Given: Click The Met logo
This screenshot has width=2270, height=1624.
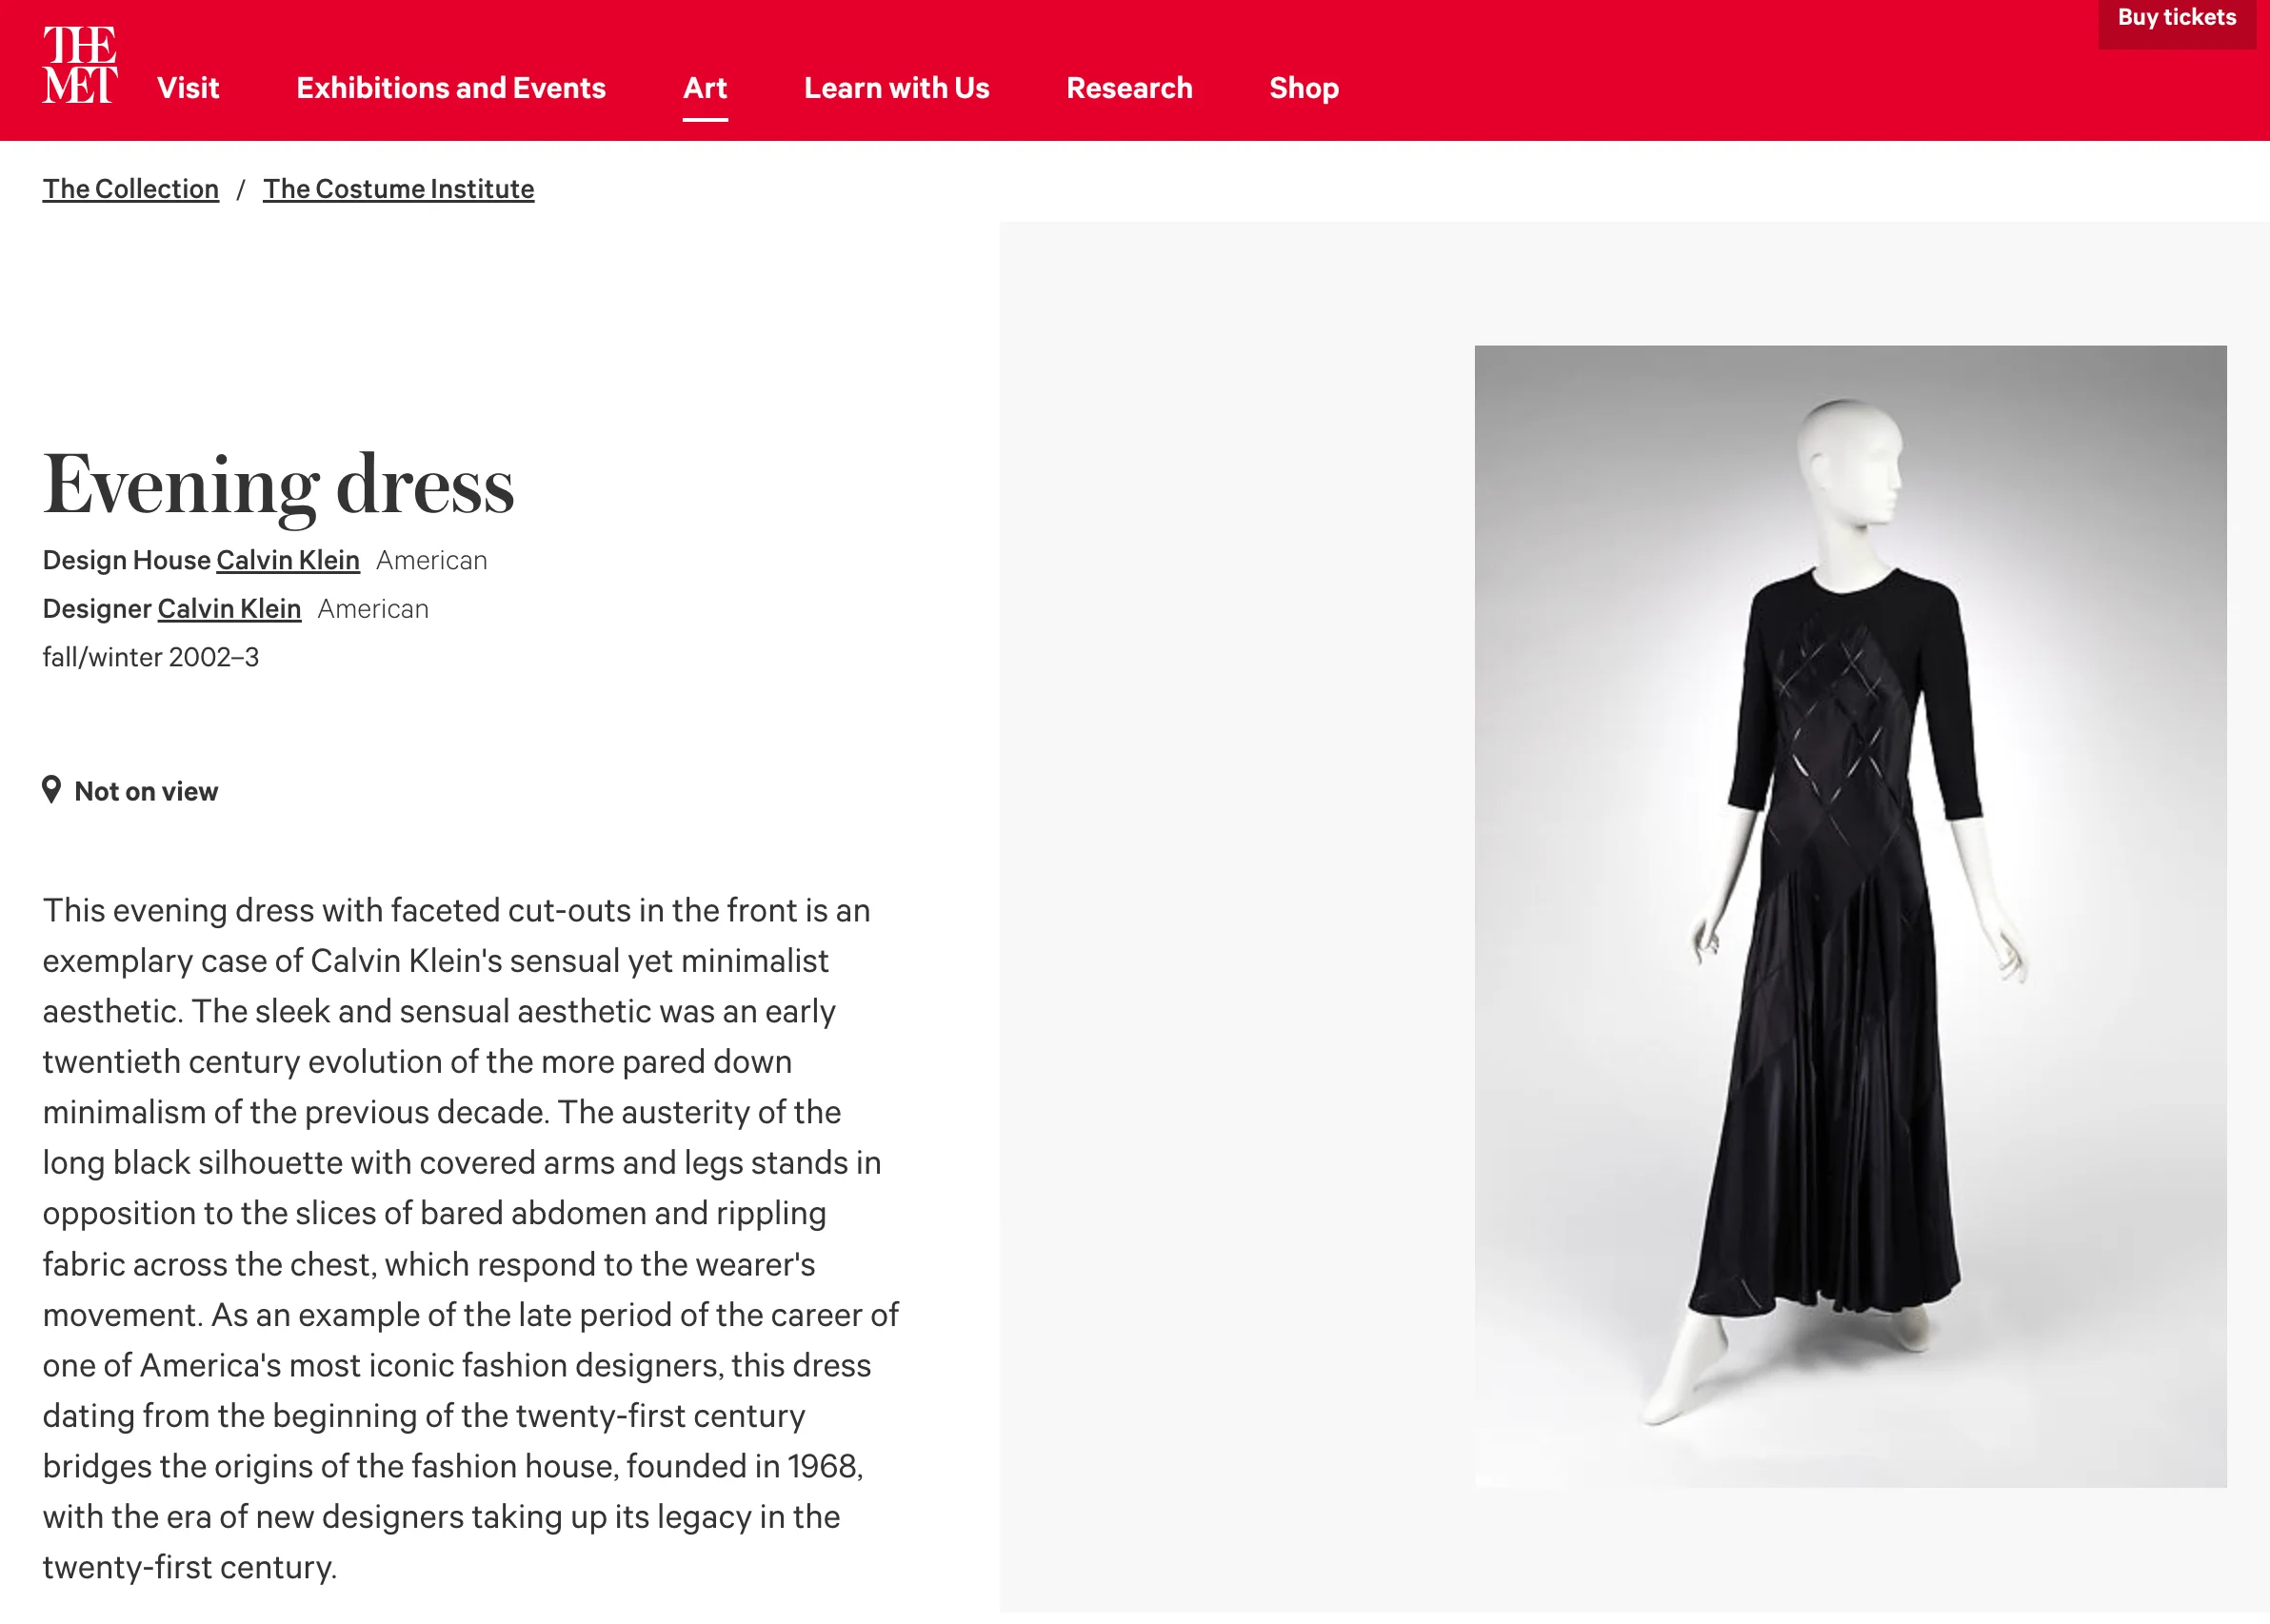Looking at the screenshot, I should (80, 65).
